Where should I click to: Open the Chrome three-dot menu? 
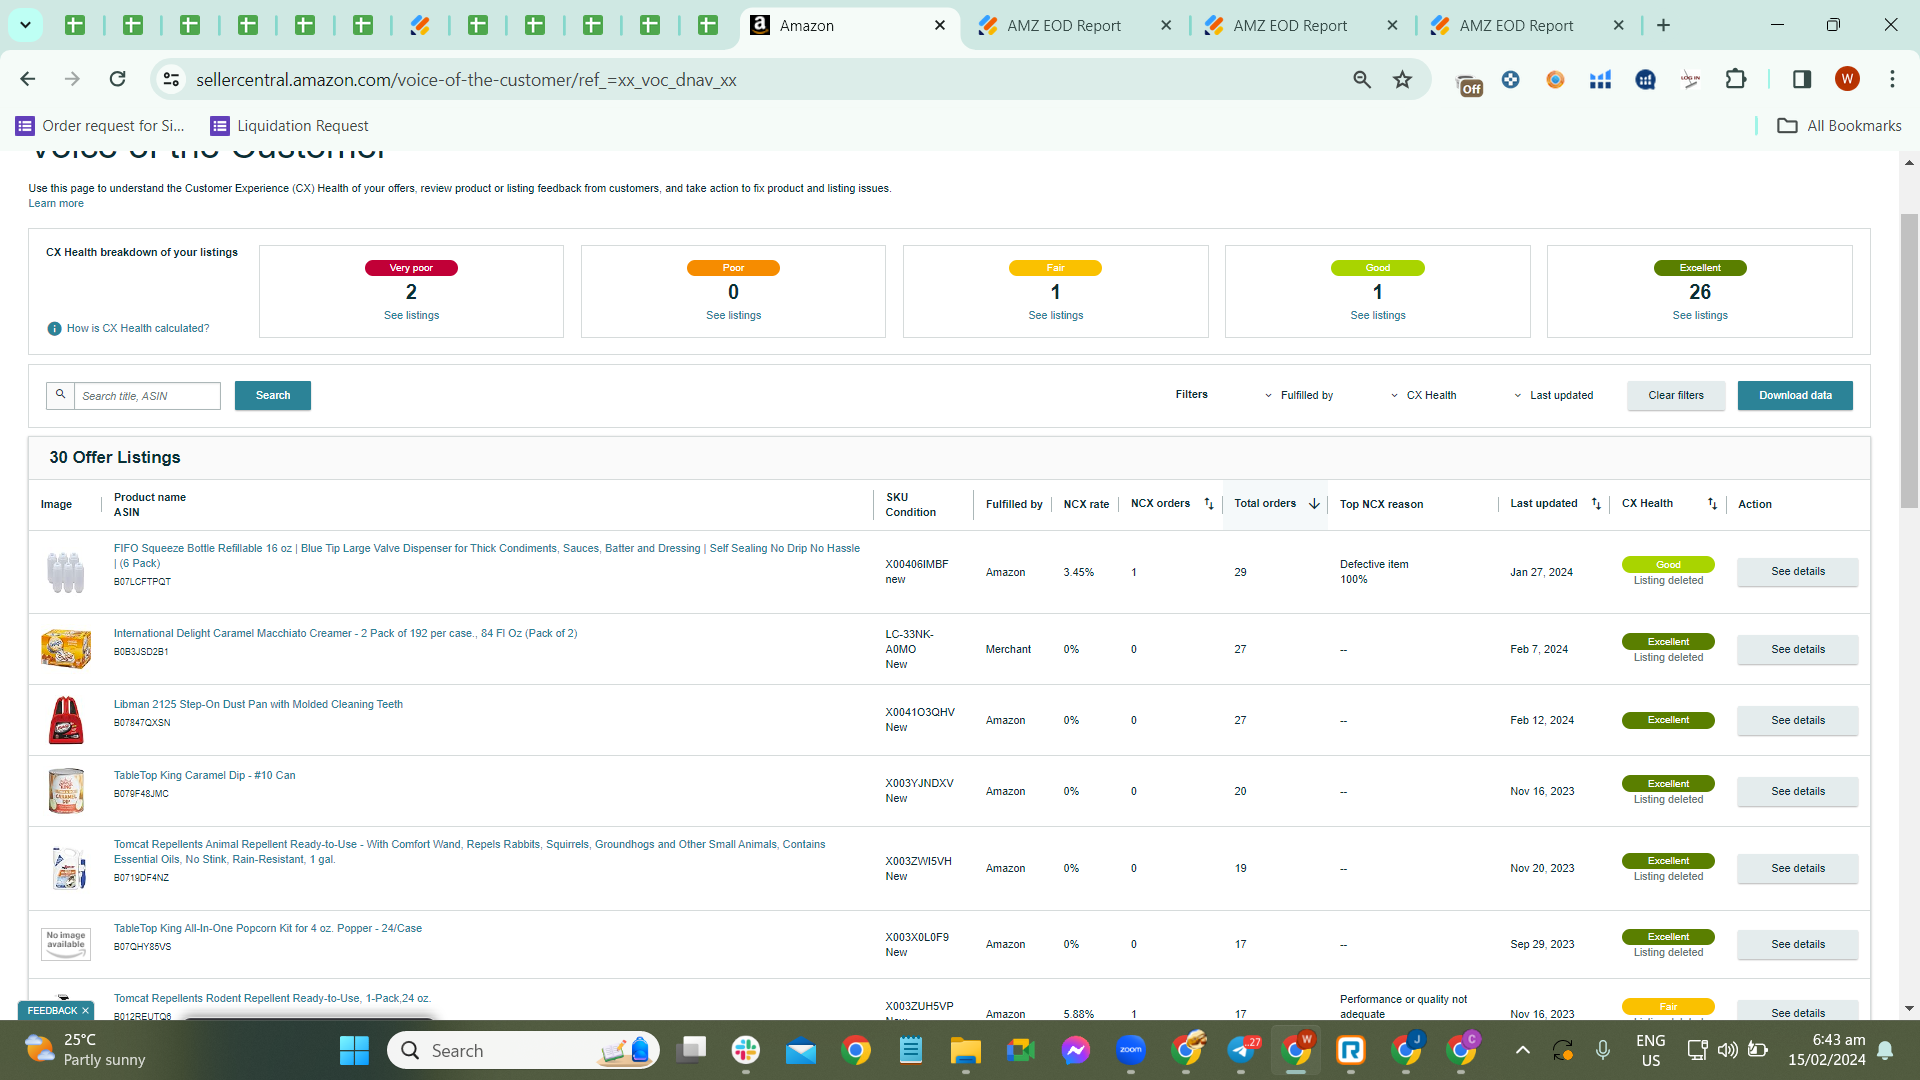pos(1892,79)
